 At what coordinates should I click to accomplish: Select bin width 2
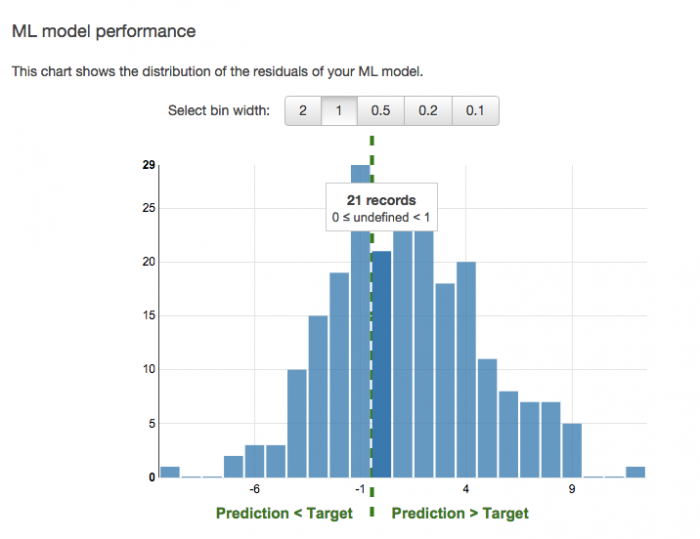[x=303, y=111]
